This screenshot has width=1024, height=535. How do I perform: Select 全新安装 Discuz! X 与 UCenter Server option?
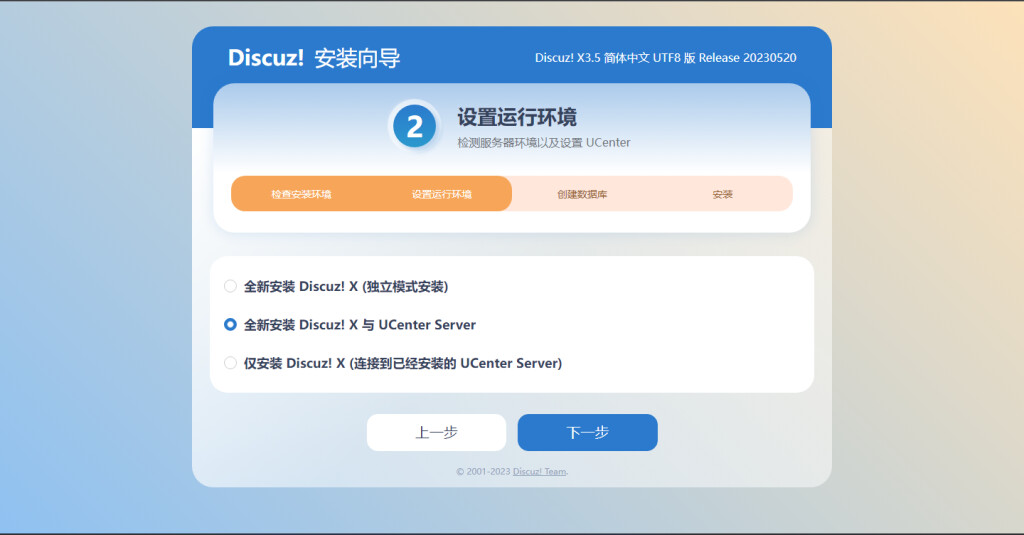(x=230, y=325)
